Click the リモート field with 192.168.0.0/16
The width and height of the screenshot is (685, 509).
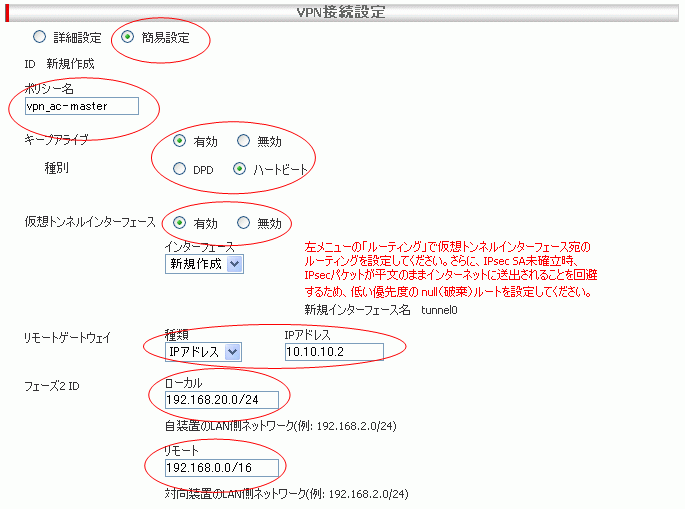[x=221, y=468]
